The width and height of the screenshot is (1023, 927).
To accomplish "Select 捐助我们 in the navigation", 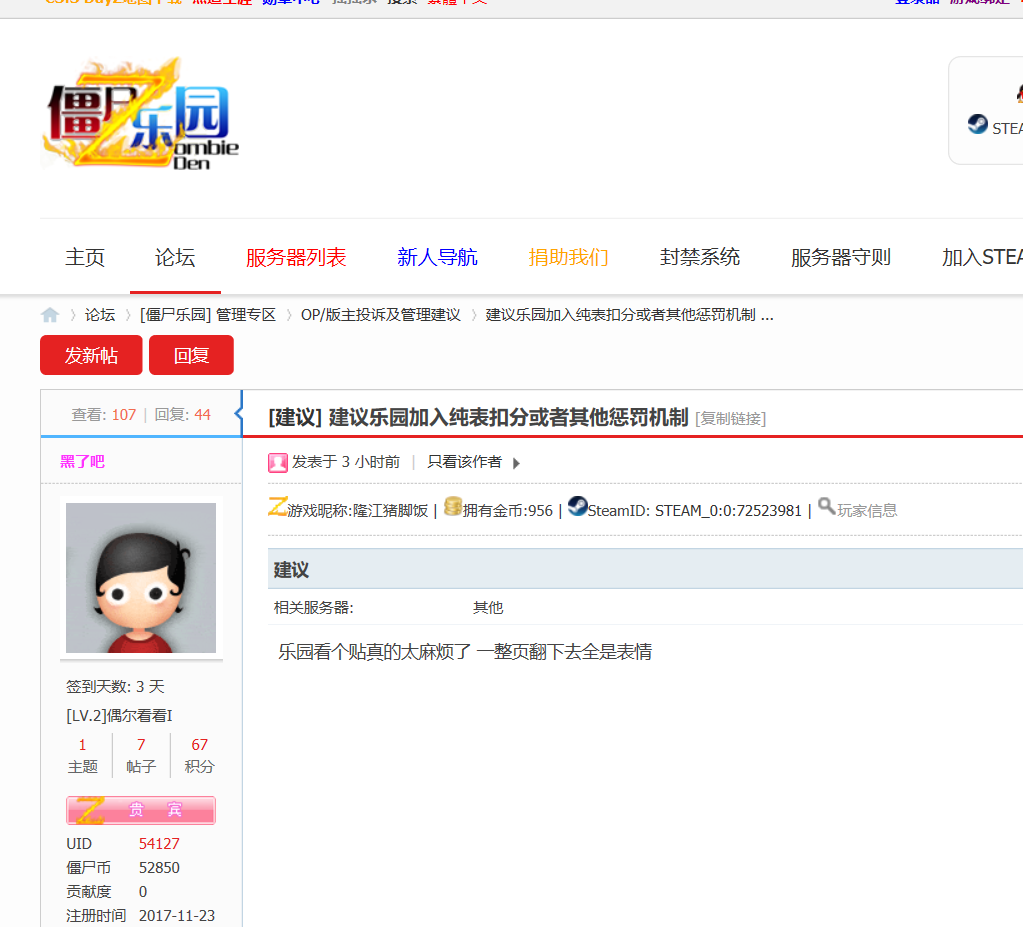I will (568, 257).
